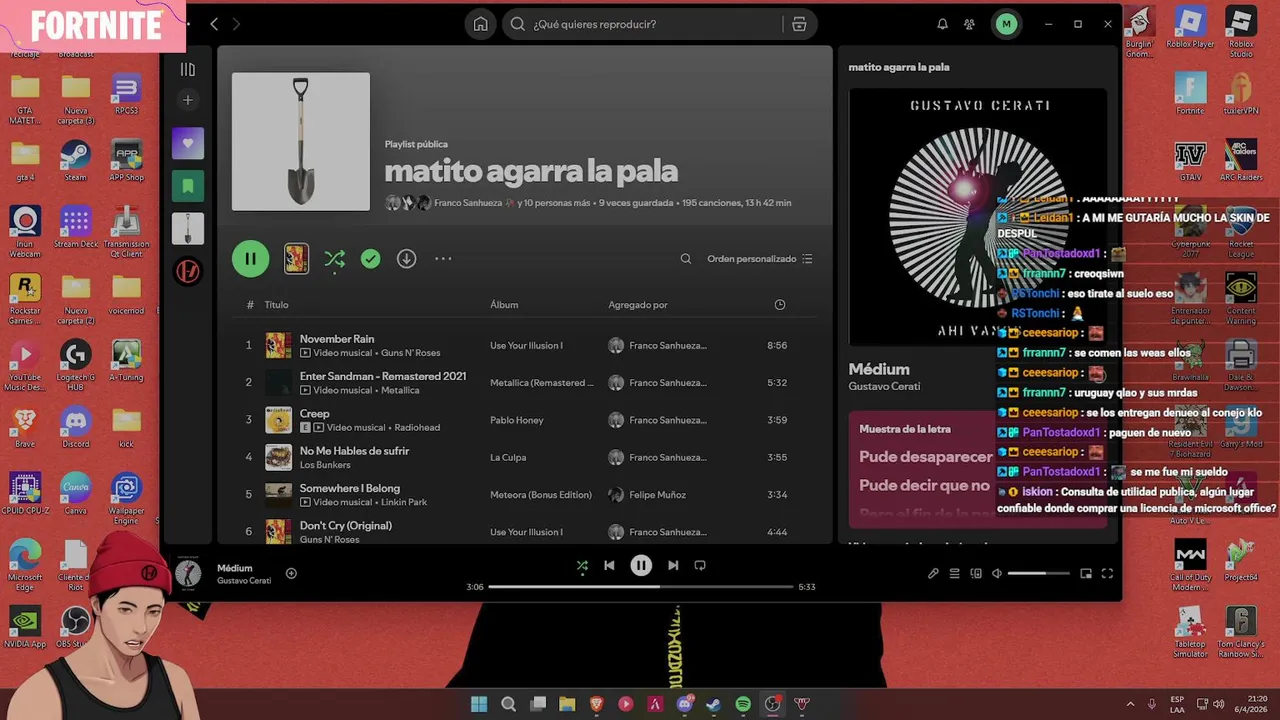Viewport: 1280px width, 720px height.
Task: Open Franco Sanhueza in playlist header
Action: click(x=468, y=203)
